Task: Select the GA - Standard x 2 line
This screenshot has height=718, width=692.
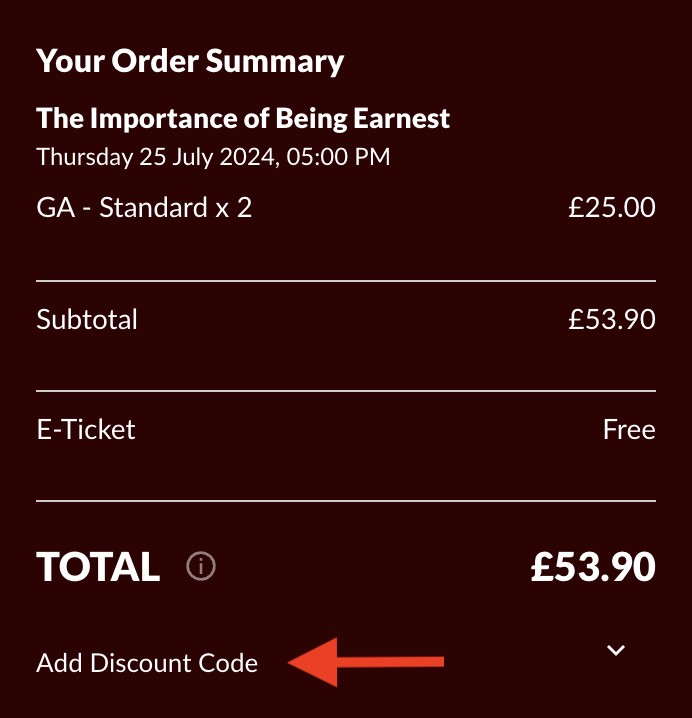Action: [x=144, y=207]
